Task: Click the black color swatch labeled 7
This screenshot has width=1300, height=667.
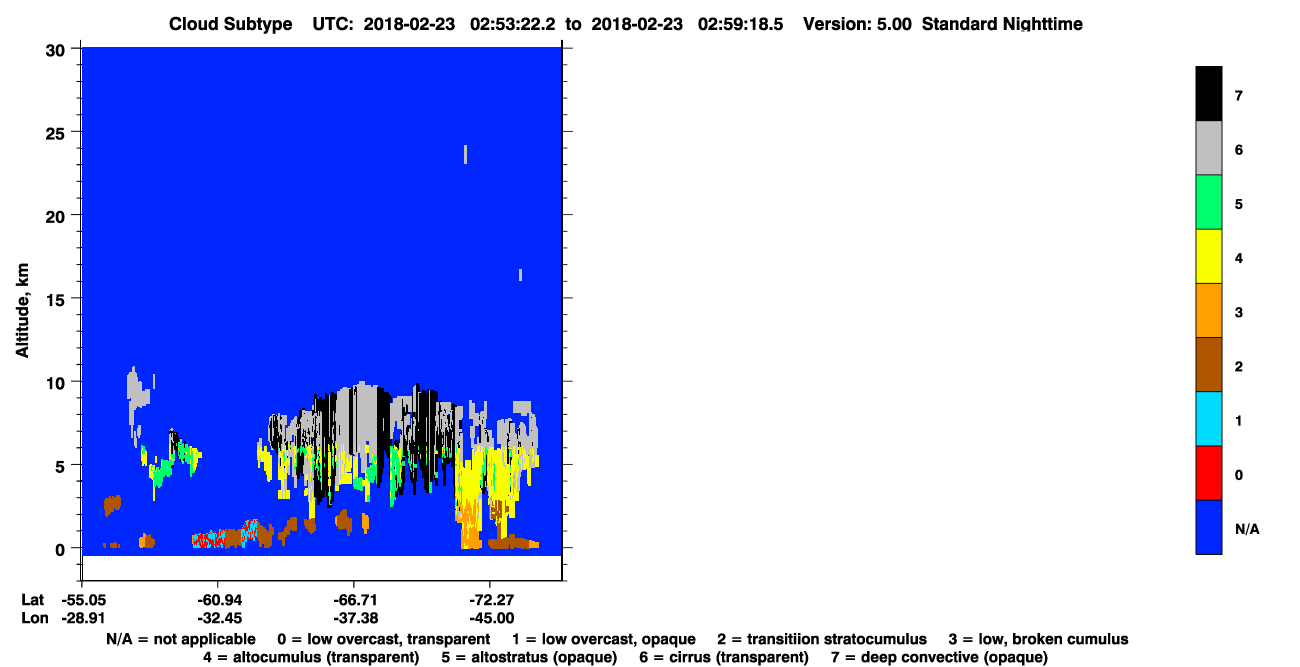Action: 1209,94
